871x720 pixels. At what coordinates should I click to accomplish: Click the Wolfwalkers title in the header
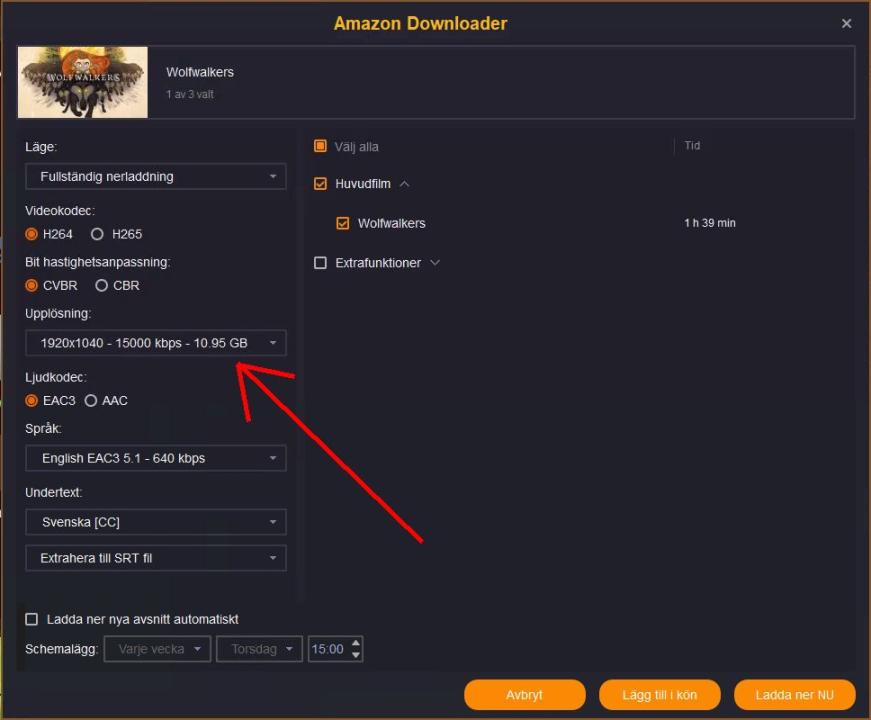click(200, 72)
